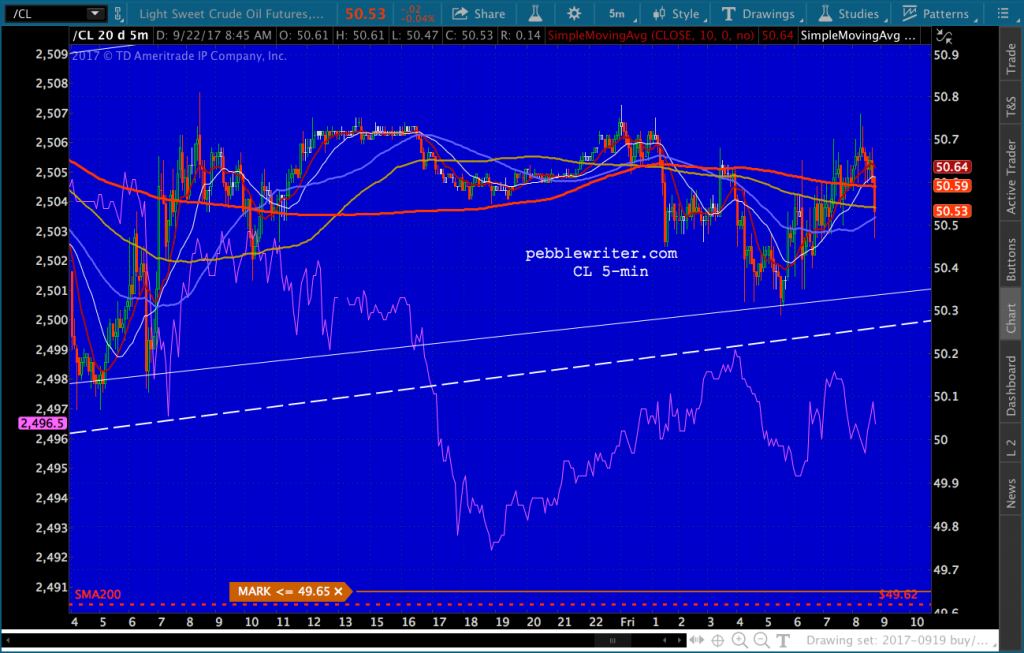Click the flask icon in top toolbar

pyautogui.click(x=536, y=13)
